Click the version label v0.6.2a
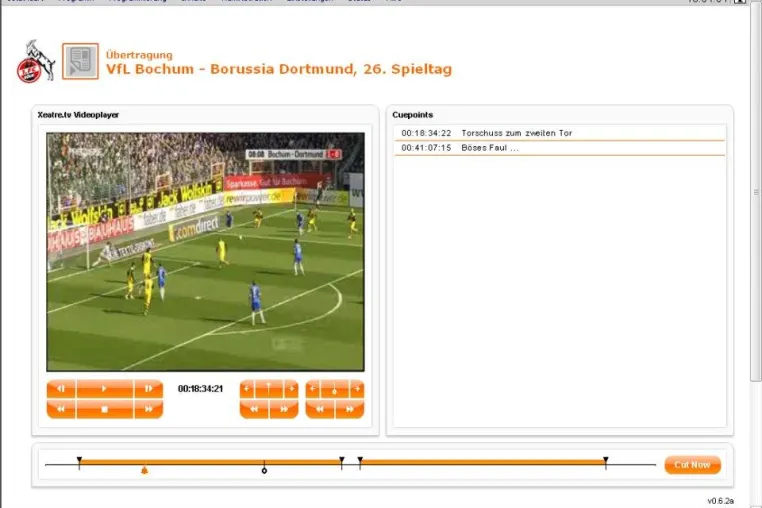This screenshot has width=762, height=508. (x=720, y=501)
